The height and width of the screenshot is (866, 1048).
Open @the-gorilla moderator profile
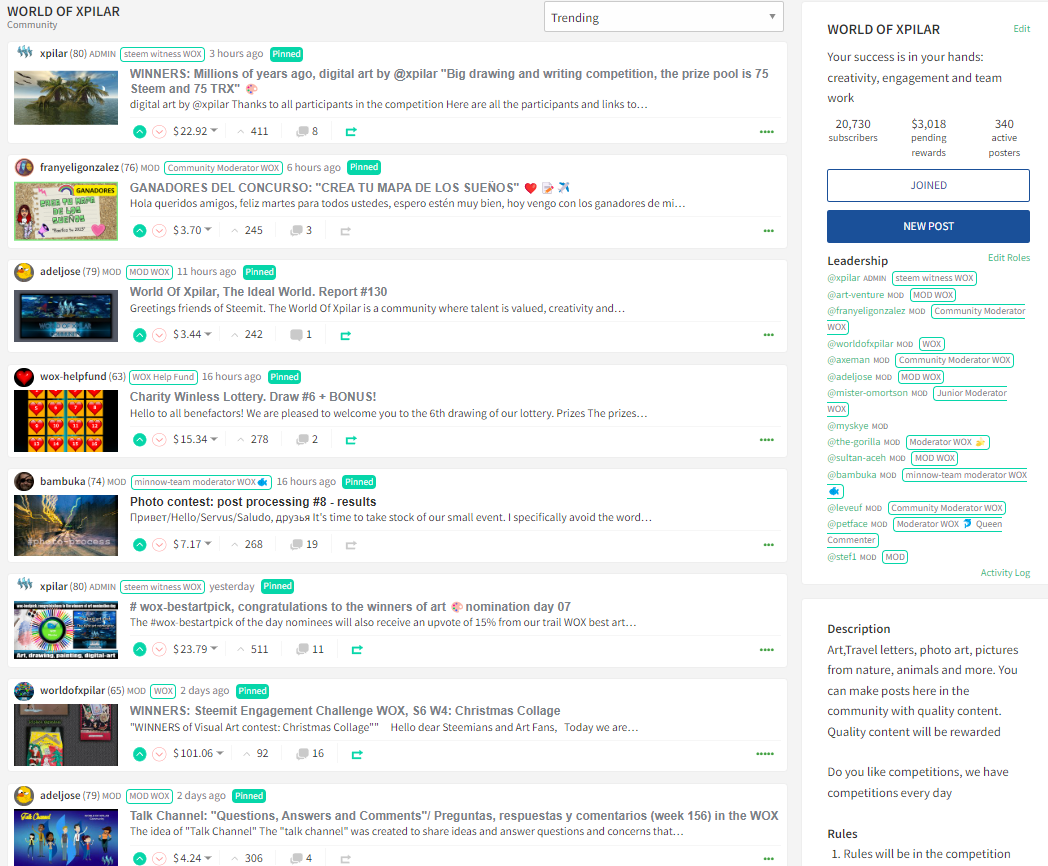point(854,442)
